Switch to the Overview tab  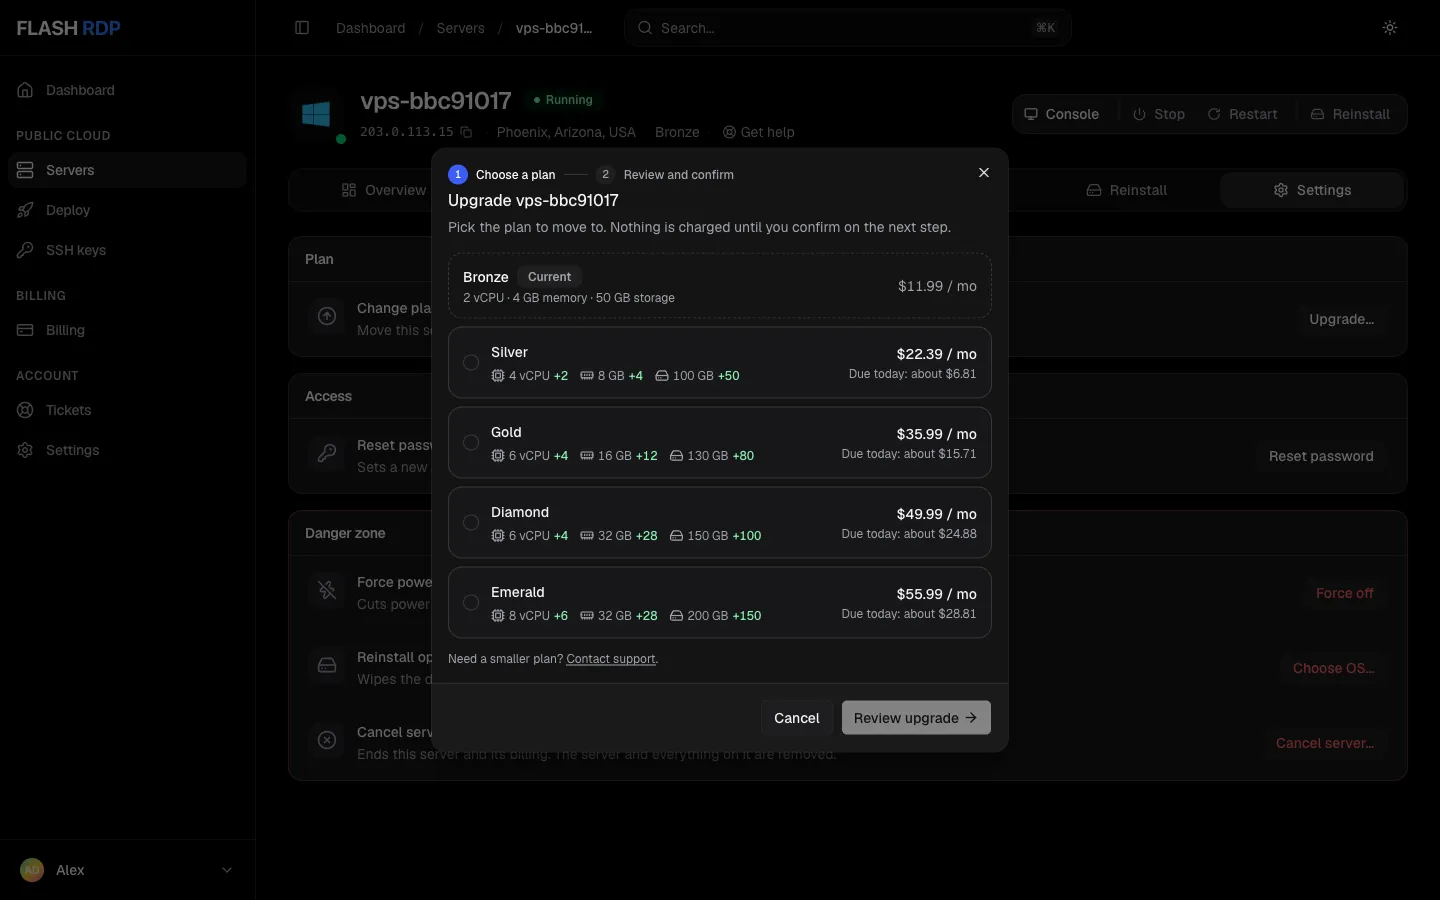pyautogui.click(x=383, y=190)
